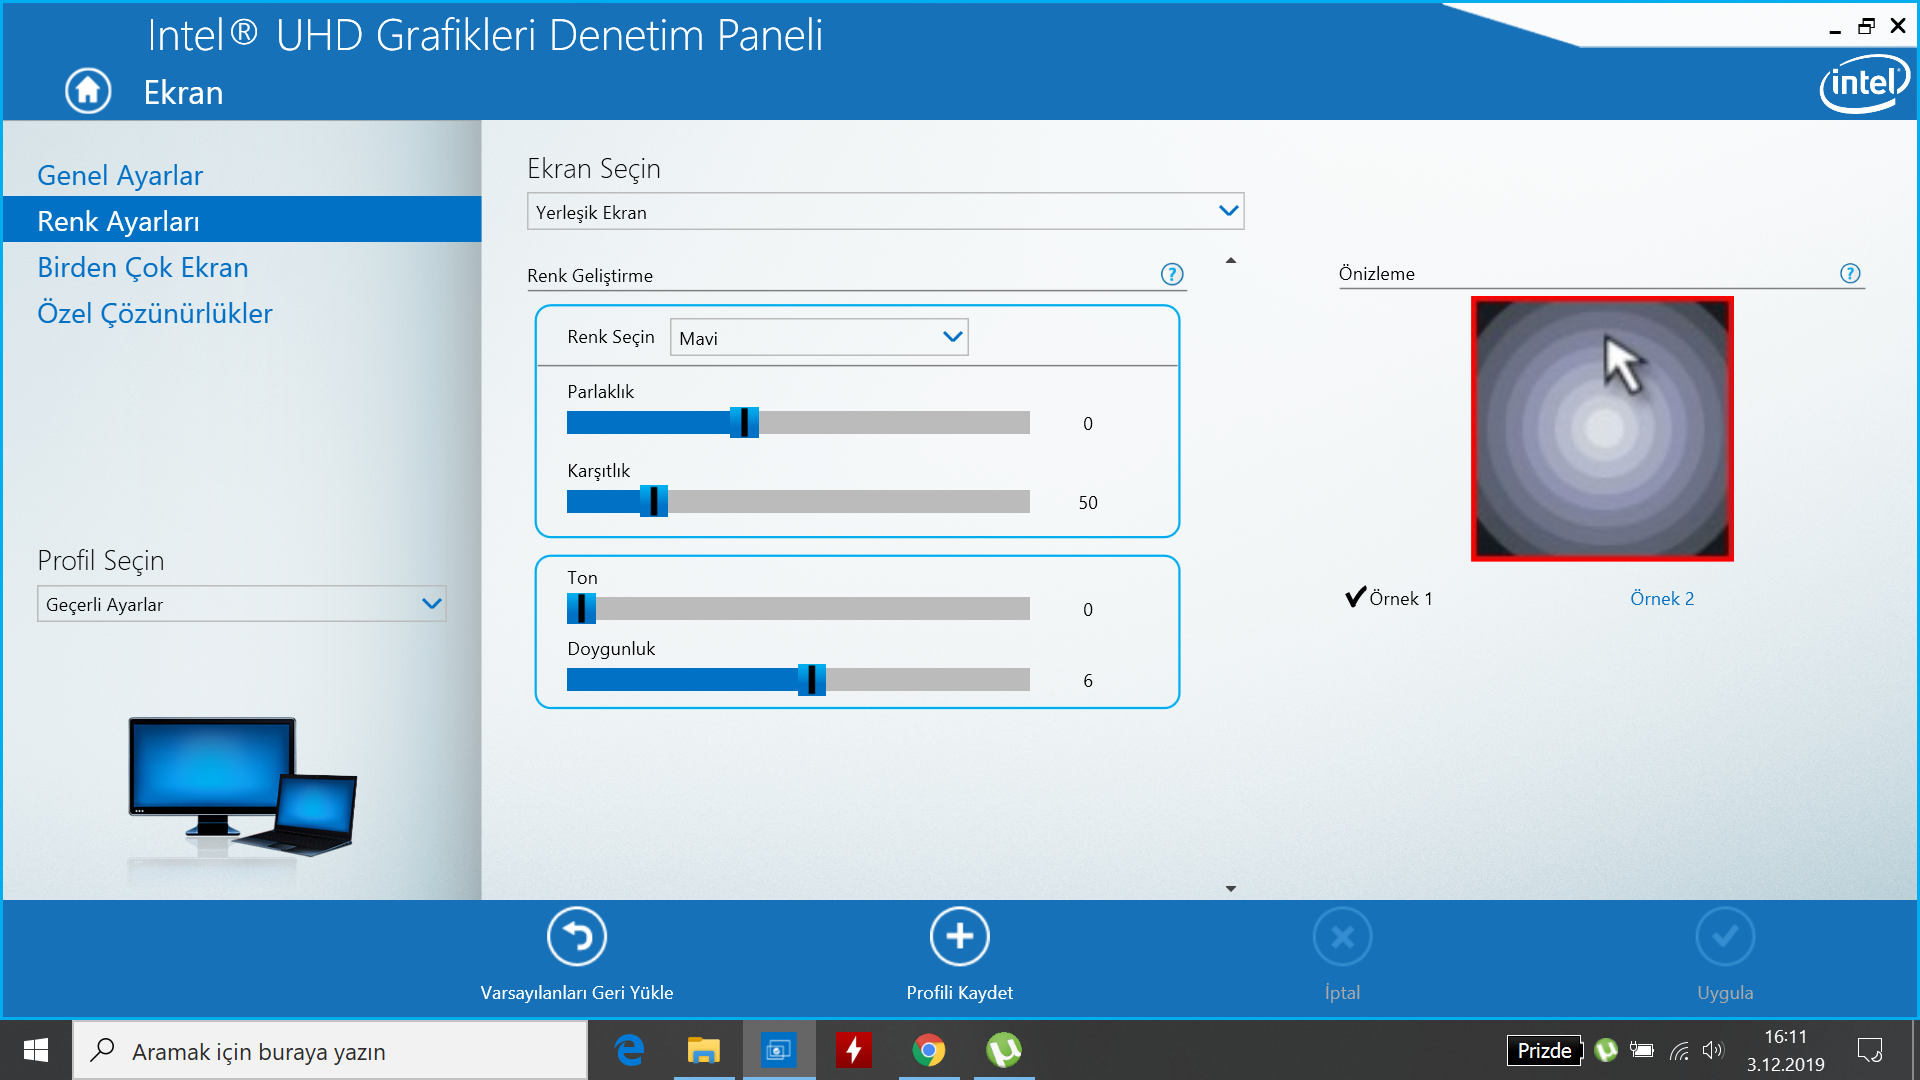
Task: Click the Intel Graphics taskbar icon
Action: tap(779, 1050)
